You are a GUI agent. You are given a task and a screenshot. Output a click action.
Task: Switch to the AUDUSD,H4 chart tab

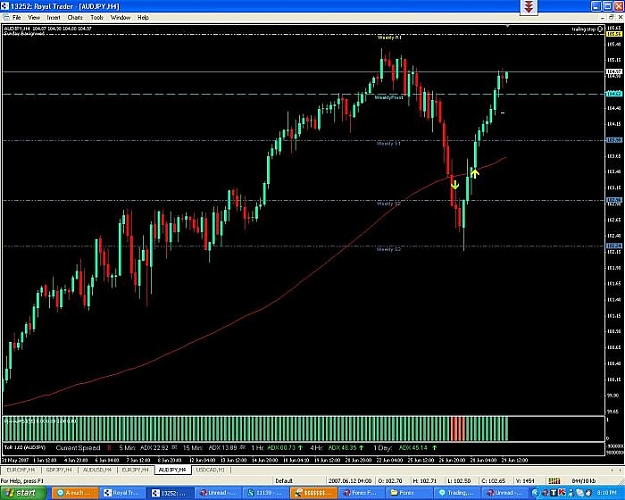pos(97,470)
